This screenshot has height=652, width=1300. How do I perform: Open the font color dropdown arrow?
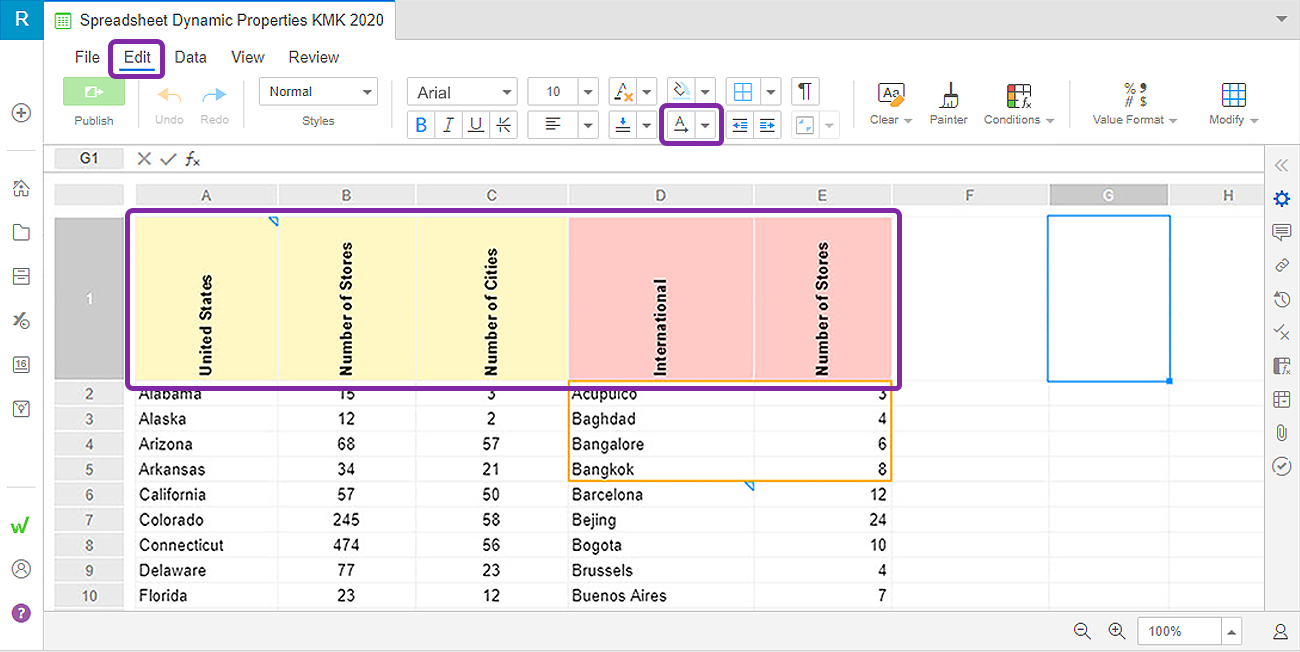(647, 92)
